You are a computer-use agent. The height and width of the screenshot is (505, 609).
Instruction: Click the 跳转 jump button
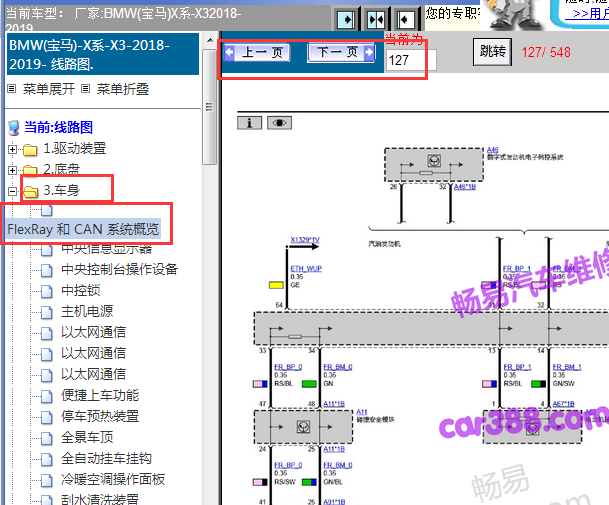[x=492, y=52]
